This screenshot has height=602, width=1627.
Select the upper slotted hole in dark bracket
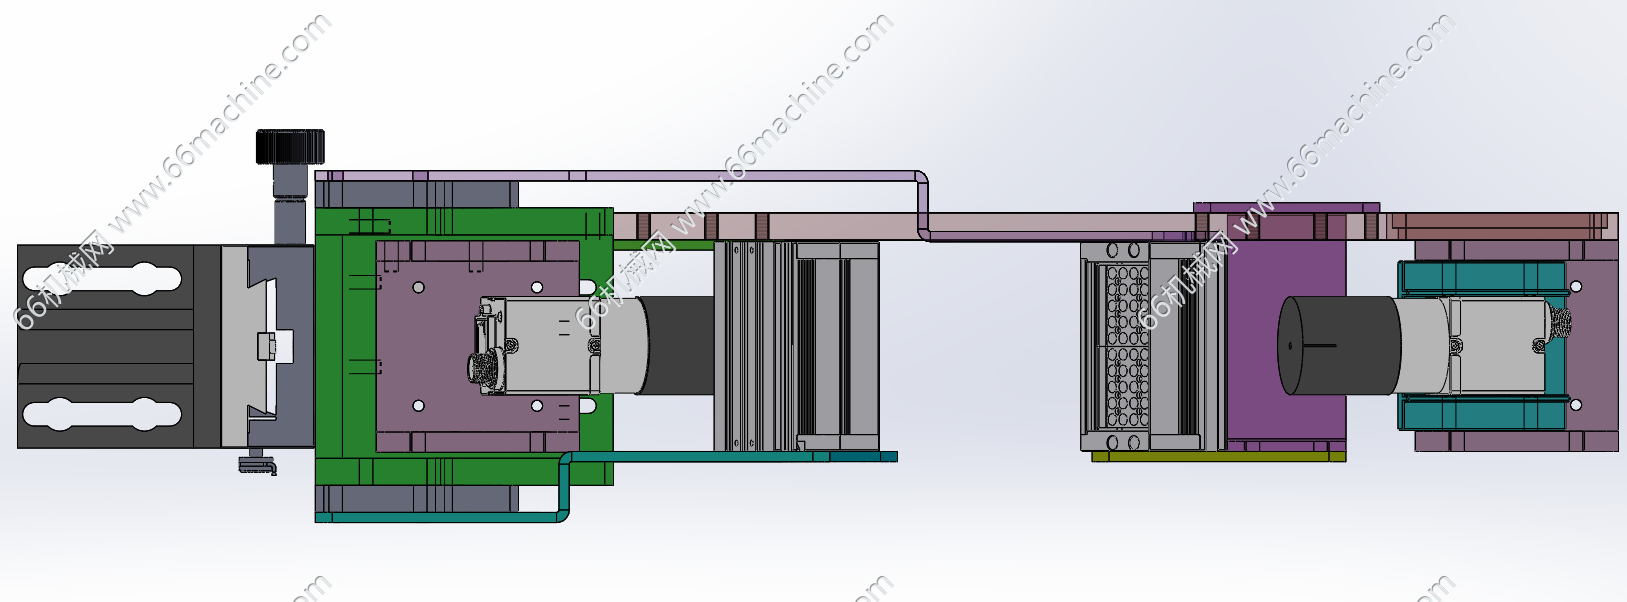coord(101,277)
